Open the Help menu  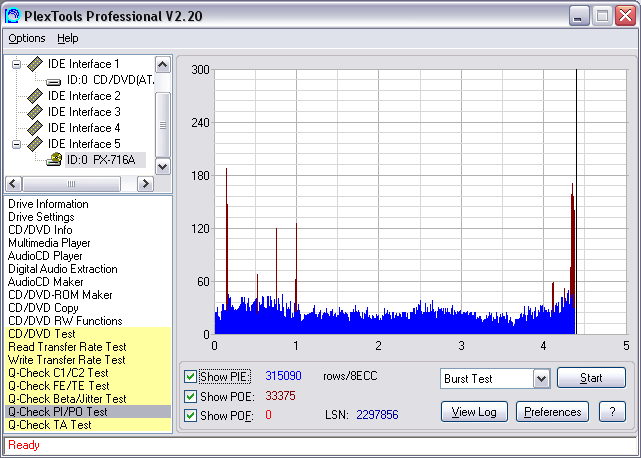click(67, 38)
